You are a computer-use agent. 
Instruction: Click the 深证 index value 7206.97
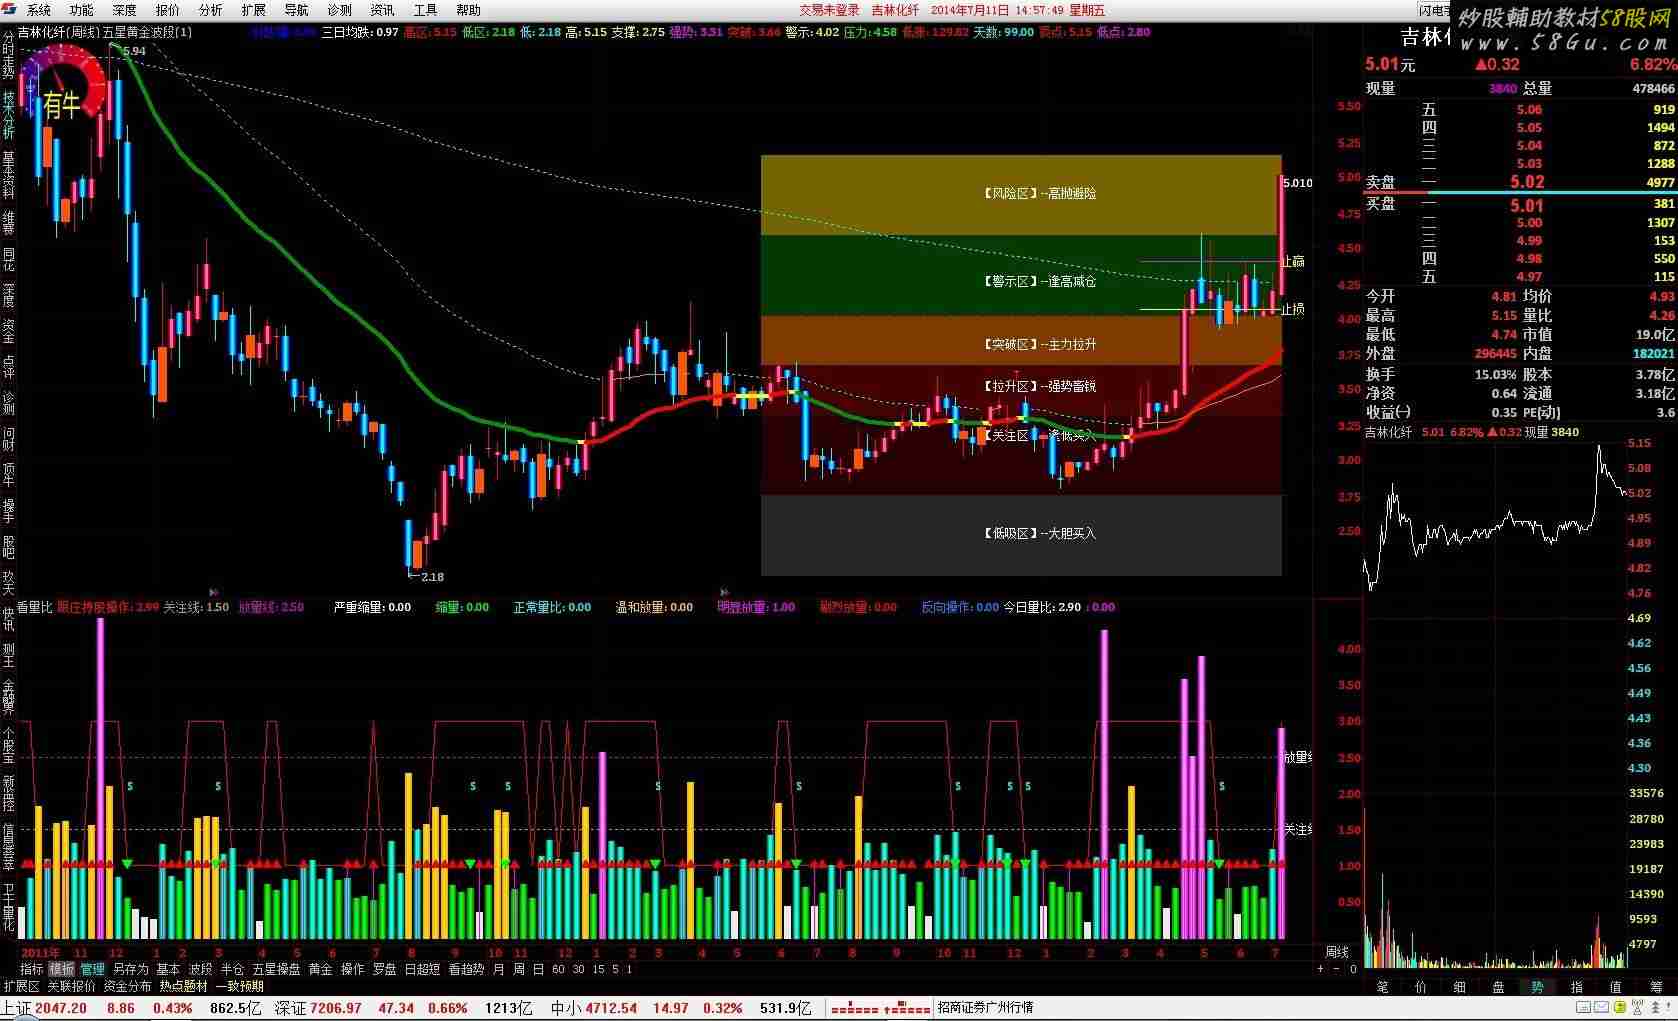coord(336,1008)
